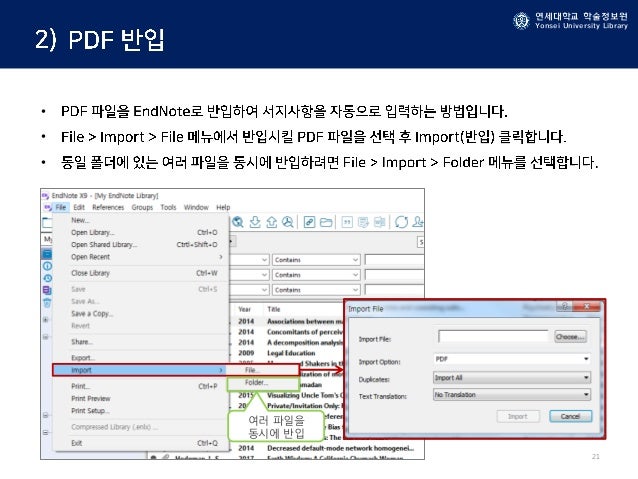This screenshot has width=638, height=479.
Task: Click the Open Link toolbar icon
Action: [x=309, y=222]
